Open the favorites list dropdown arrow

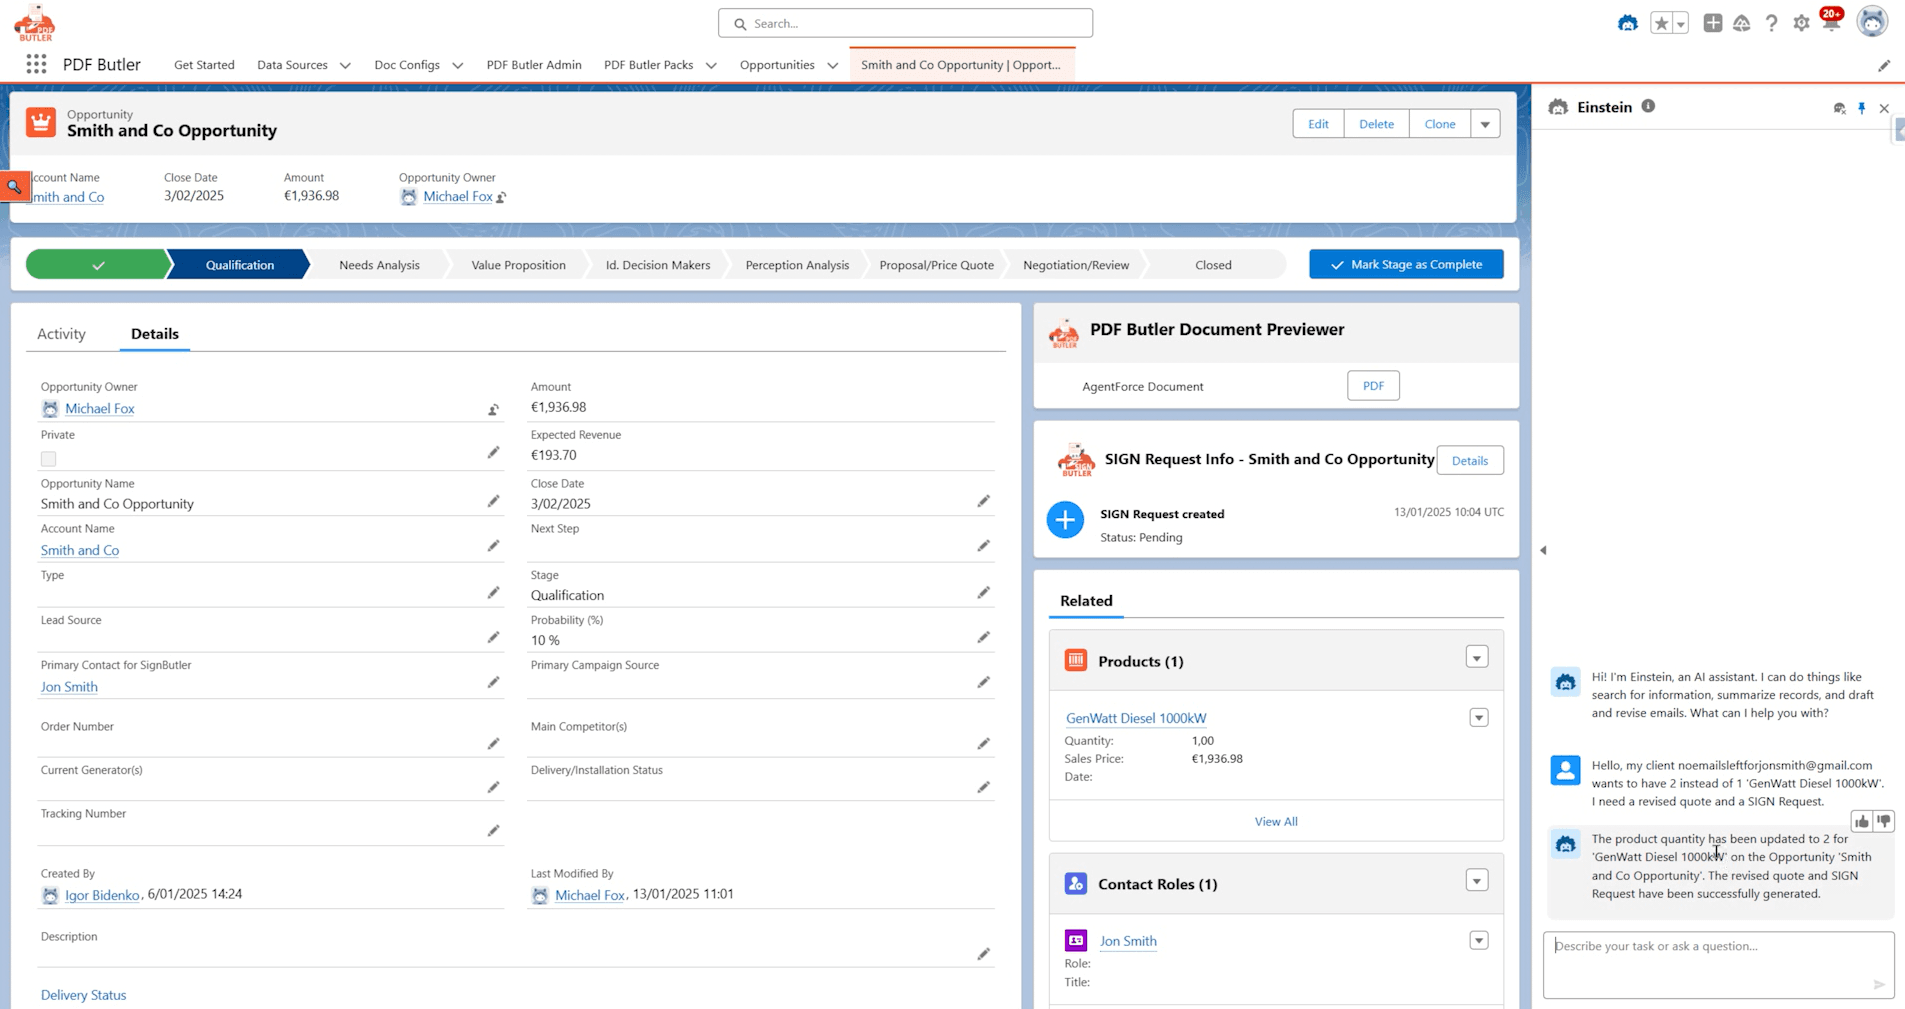tap(1681, 23)
